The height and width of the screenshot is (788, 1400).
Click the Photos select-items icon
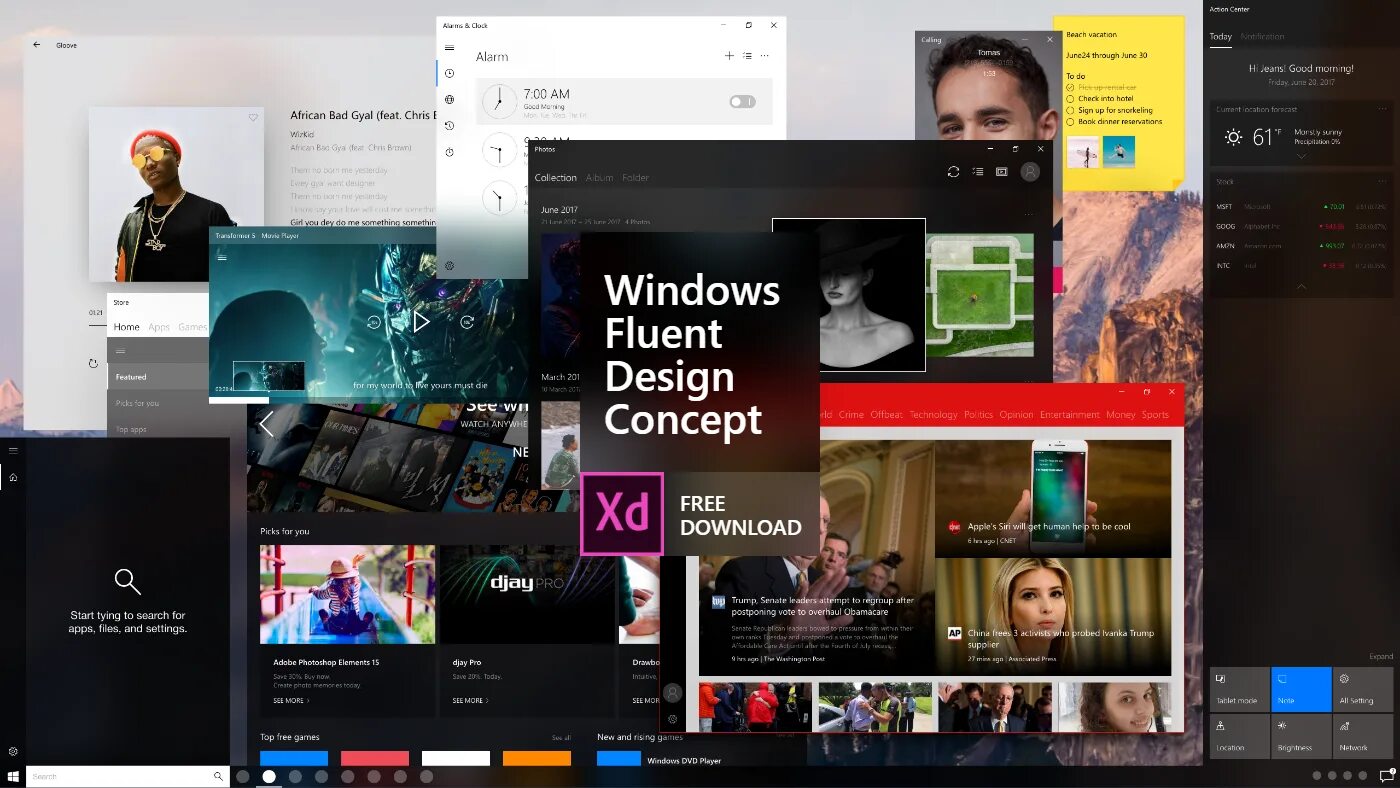pyautogui.click(x=978, y=172)
